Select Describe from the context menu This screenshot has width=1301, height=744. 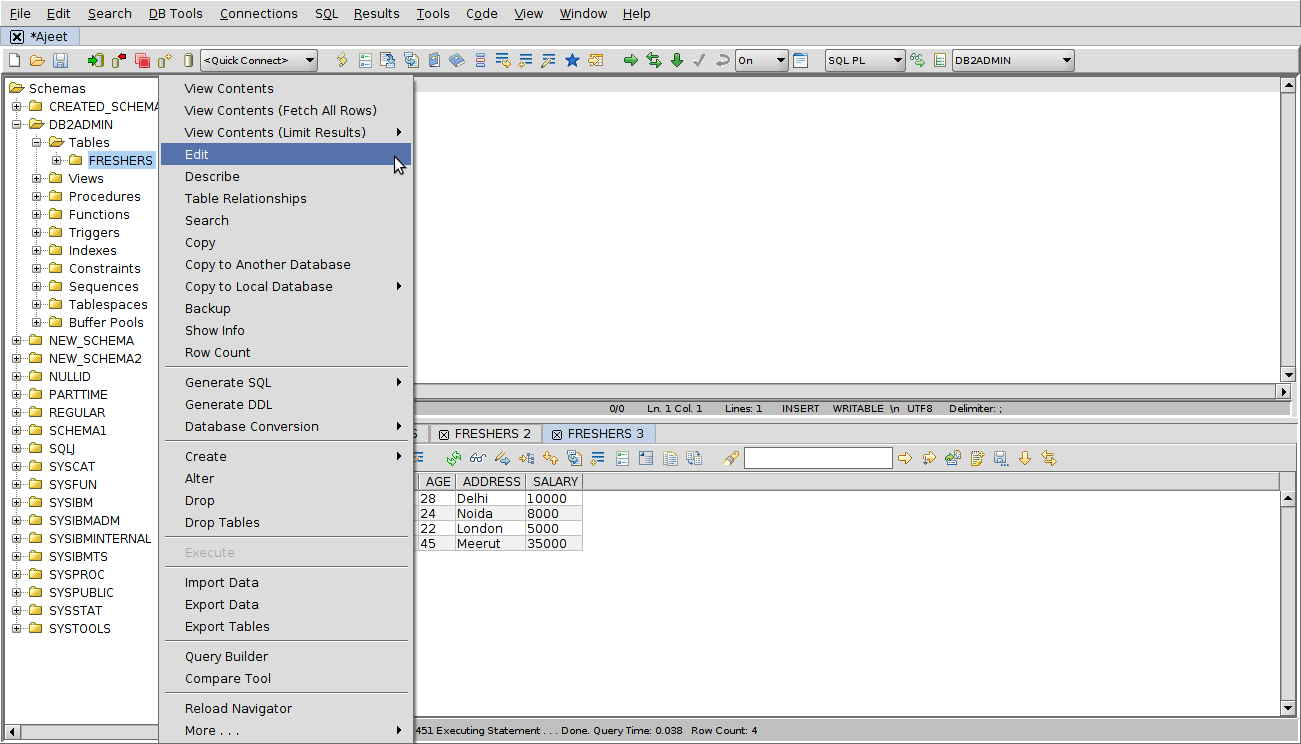tap(212, 177)
